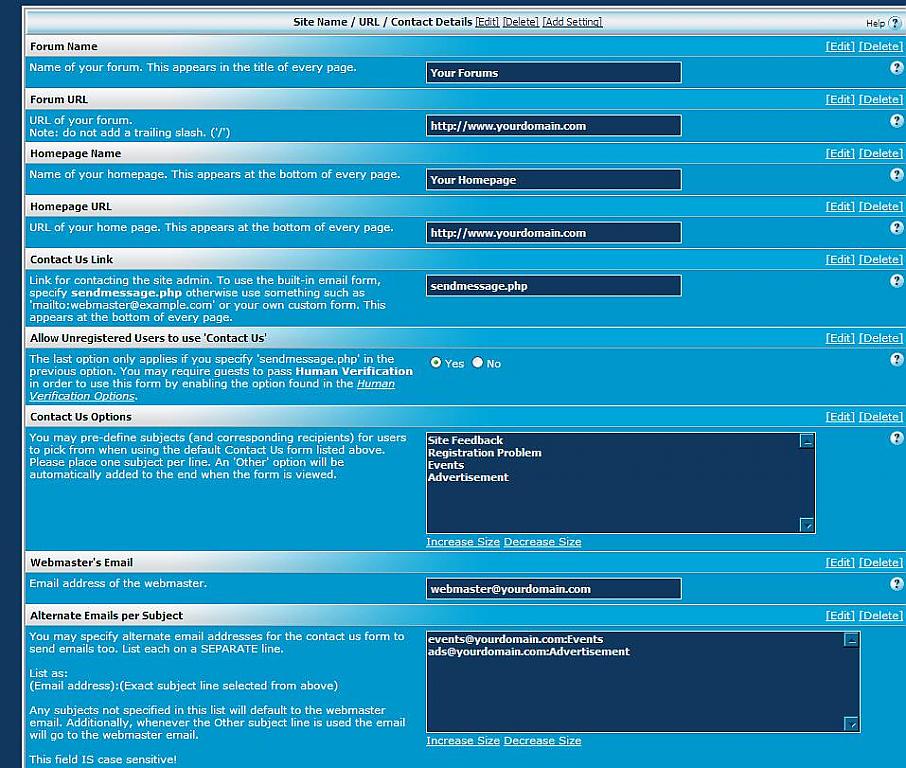Open help icon for Homepage Name row
906x768 pixels.
click(x=896, y=174)
